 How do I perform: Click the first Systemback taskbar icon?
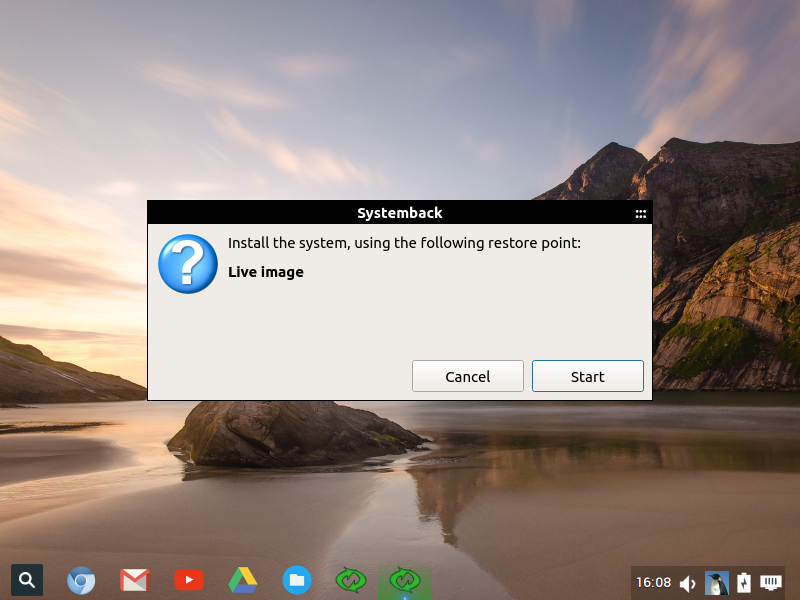351,580
